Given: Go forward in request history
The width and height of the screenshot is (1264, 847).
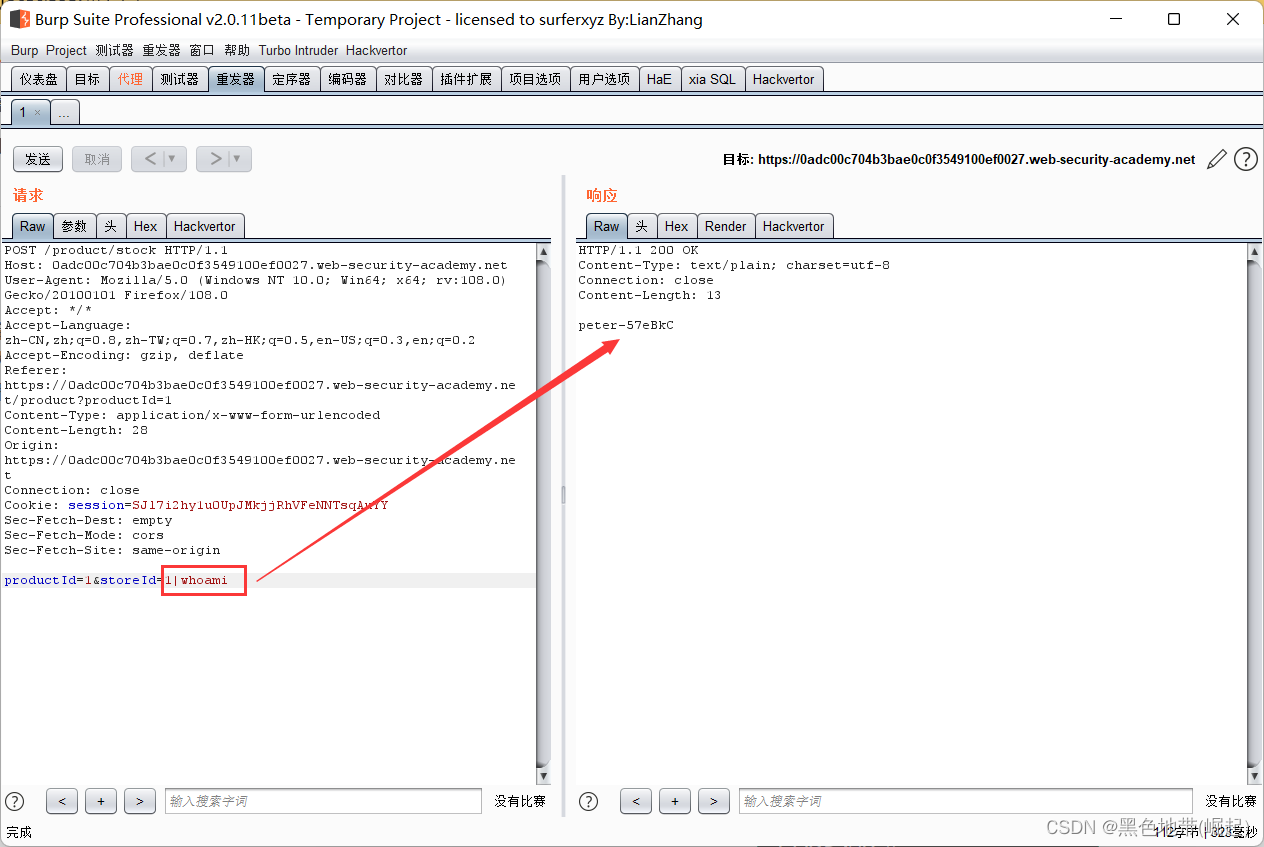Looking at the screenshot, I should coord(214,159).
